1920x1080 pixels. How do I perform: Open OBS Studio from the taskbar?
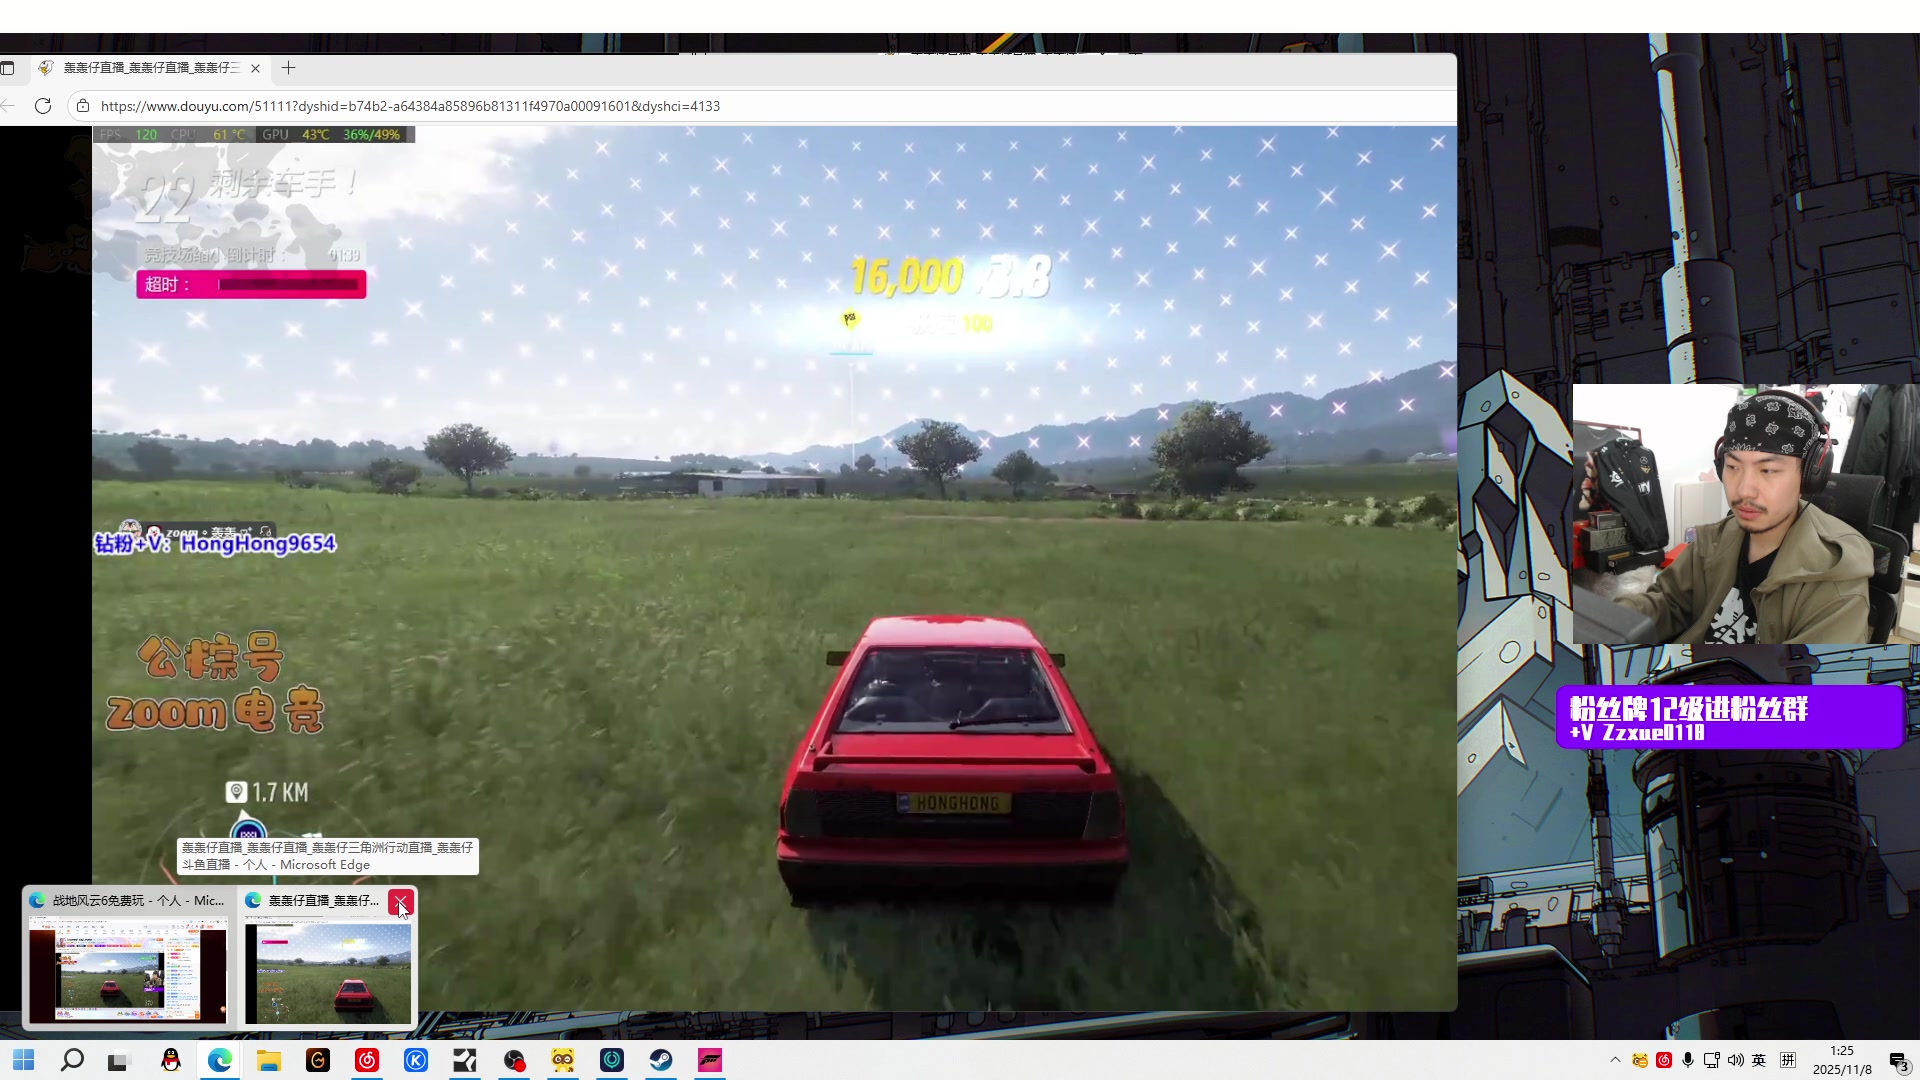[514, 1060]
